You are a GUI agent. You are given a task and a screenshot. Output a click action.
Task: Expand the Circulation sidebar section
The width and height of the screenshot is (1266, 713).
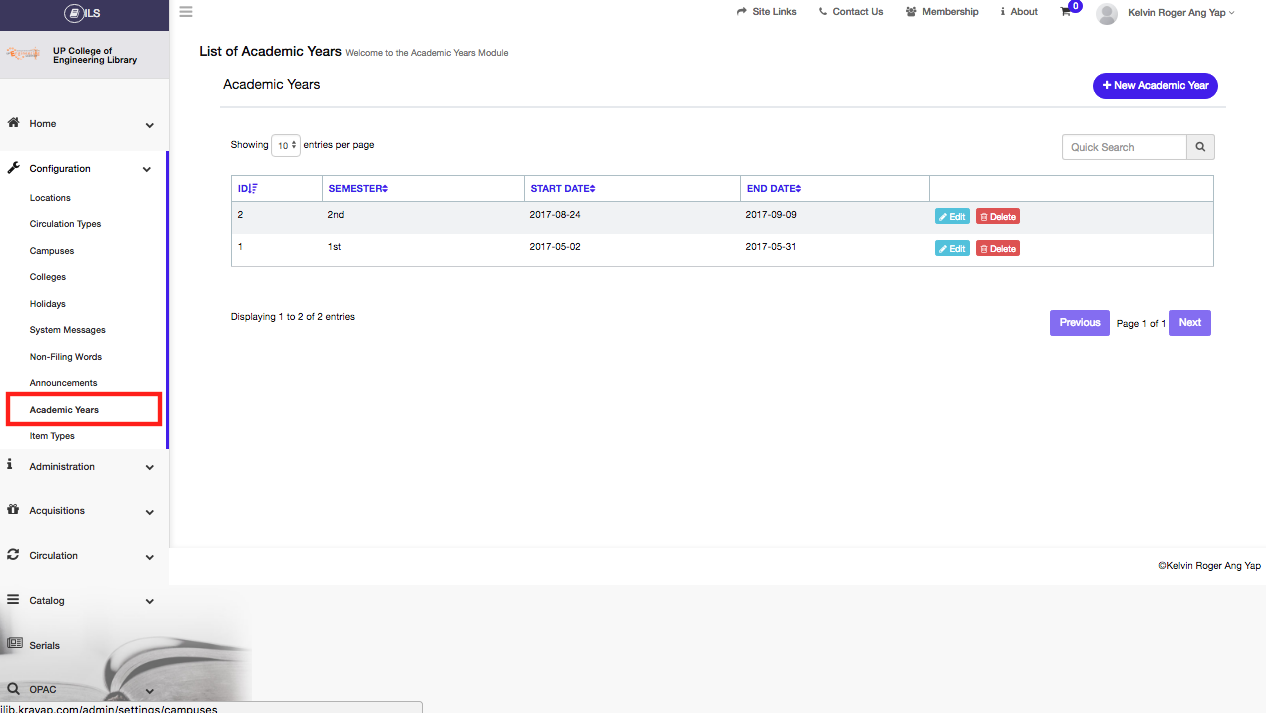pos(80,556)
